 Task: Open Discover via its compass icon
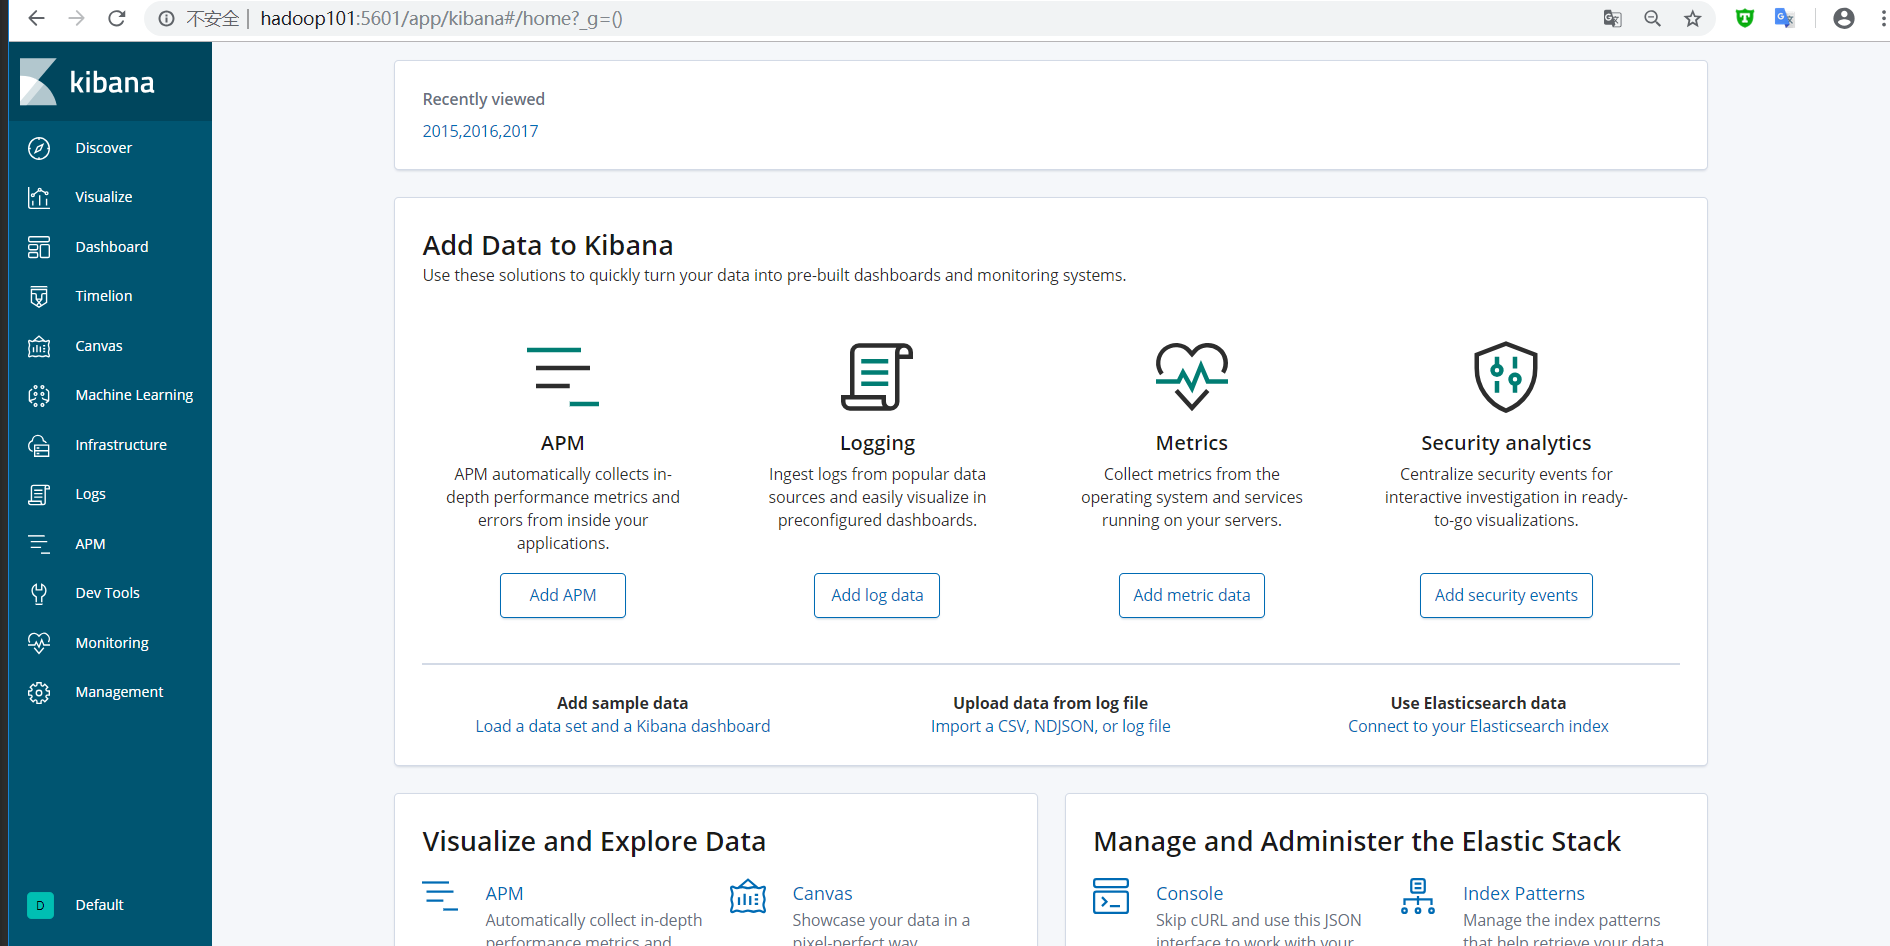(x=39, y=148)
